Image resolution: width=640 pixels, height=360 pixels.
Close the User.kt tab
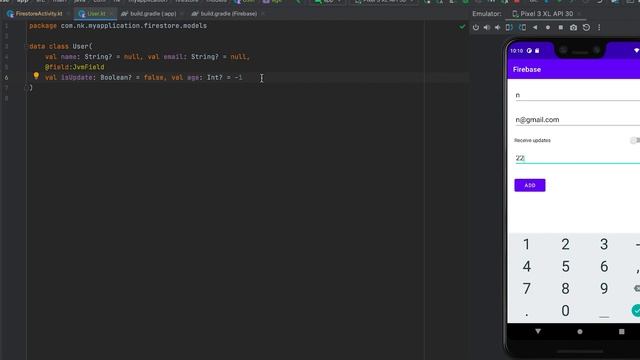click(x=111, y=14)
